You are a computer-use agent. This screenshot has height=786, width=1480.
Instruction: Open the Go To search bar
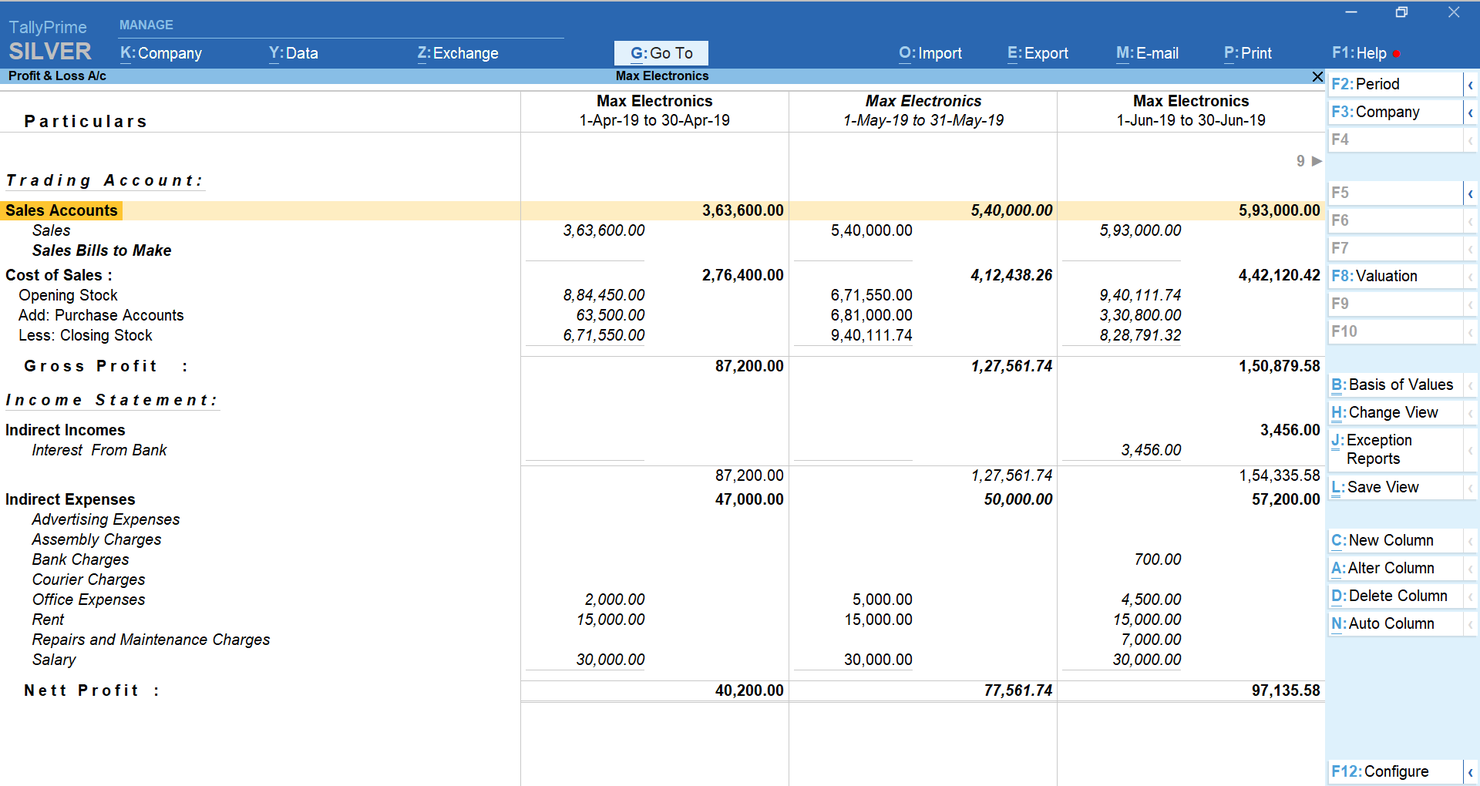[661, 53]
